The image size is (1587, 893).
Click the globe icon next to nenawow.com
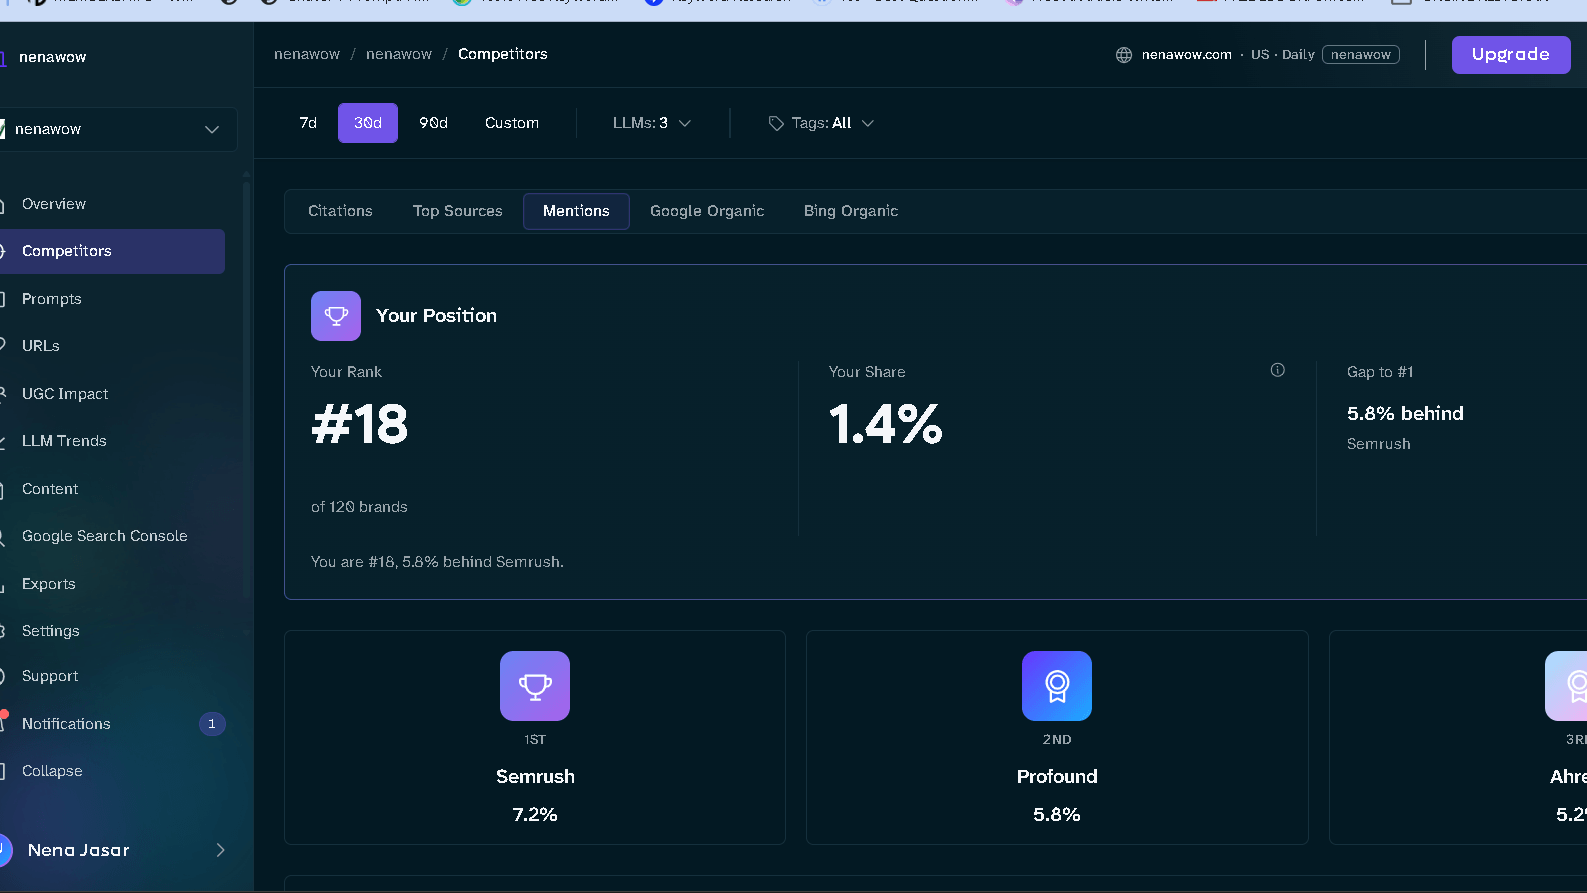click(x=1124, y=55)
